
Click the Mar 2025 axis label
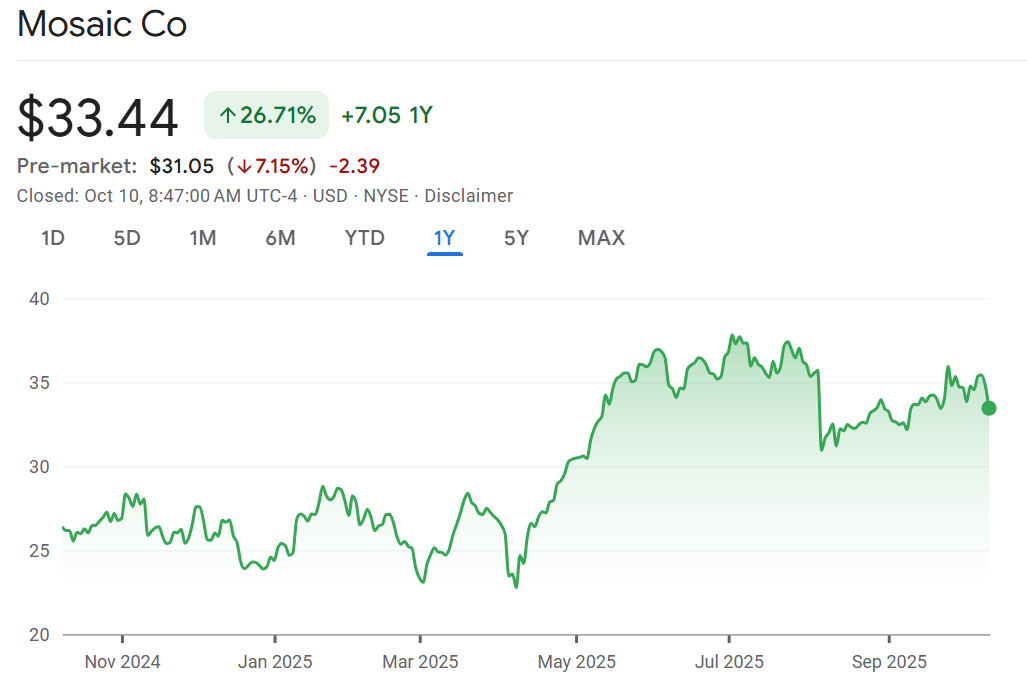coord(420,662)
